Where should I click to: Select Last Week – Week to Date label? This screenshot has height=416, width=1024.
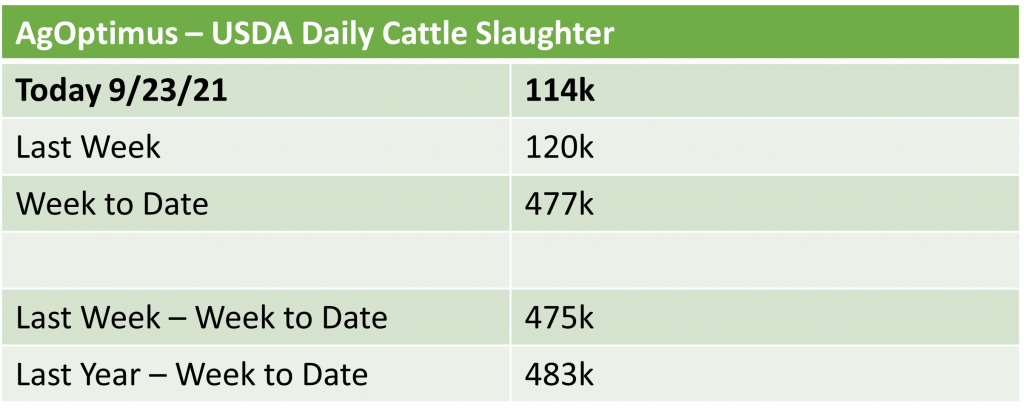(202, 318)
